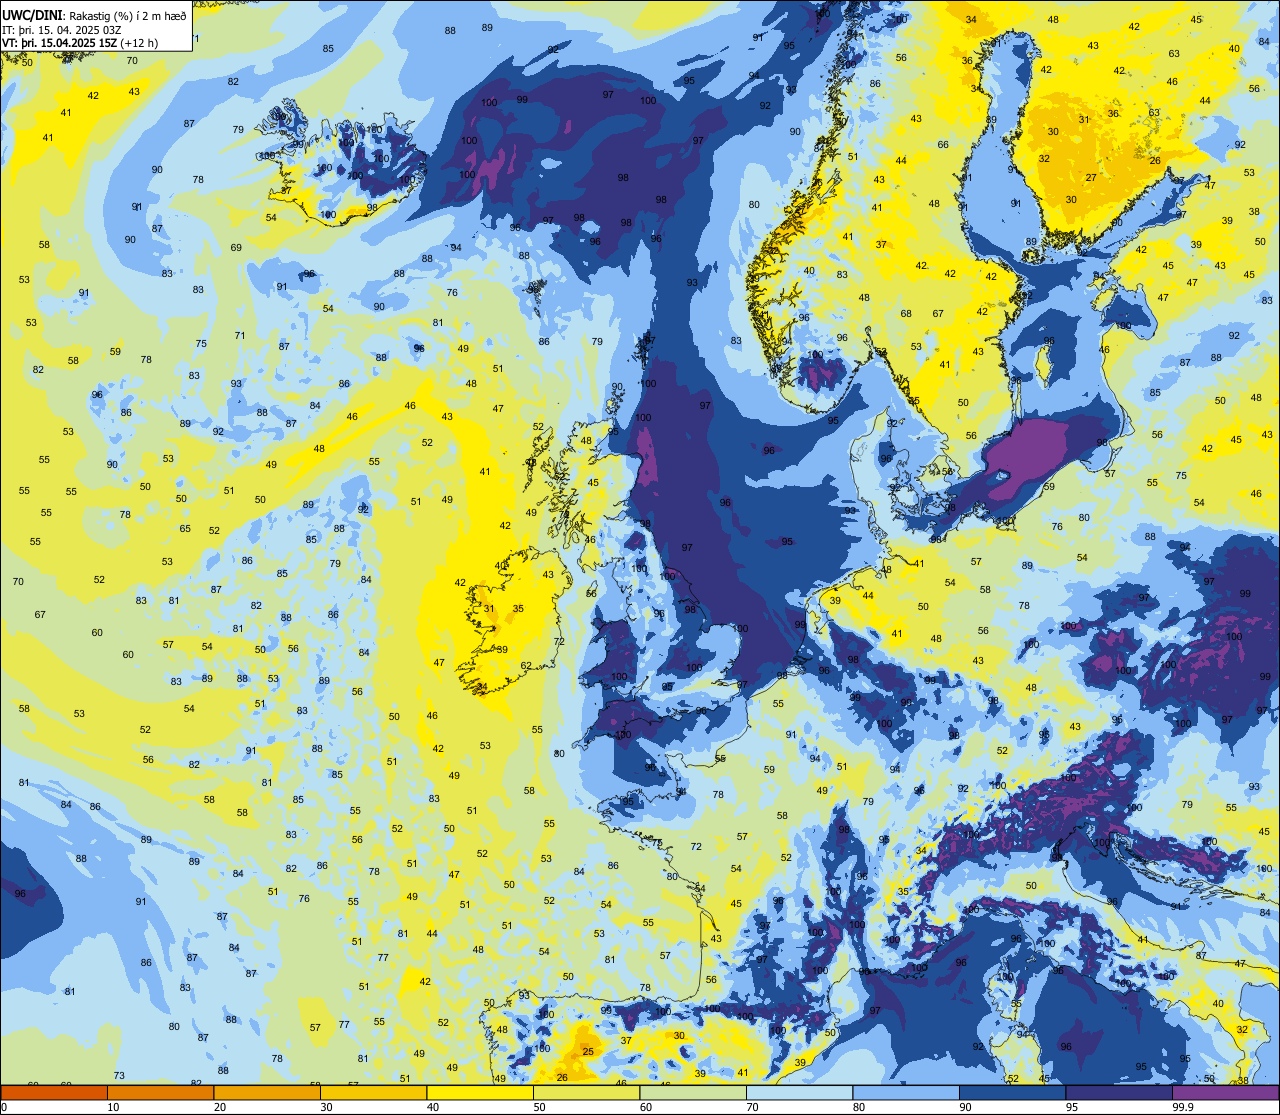Viewport: 1280px width, 1115px height.
Task: Select the 90–95 blue legend segment
Action: 1012,1092
